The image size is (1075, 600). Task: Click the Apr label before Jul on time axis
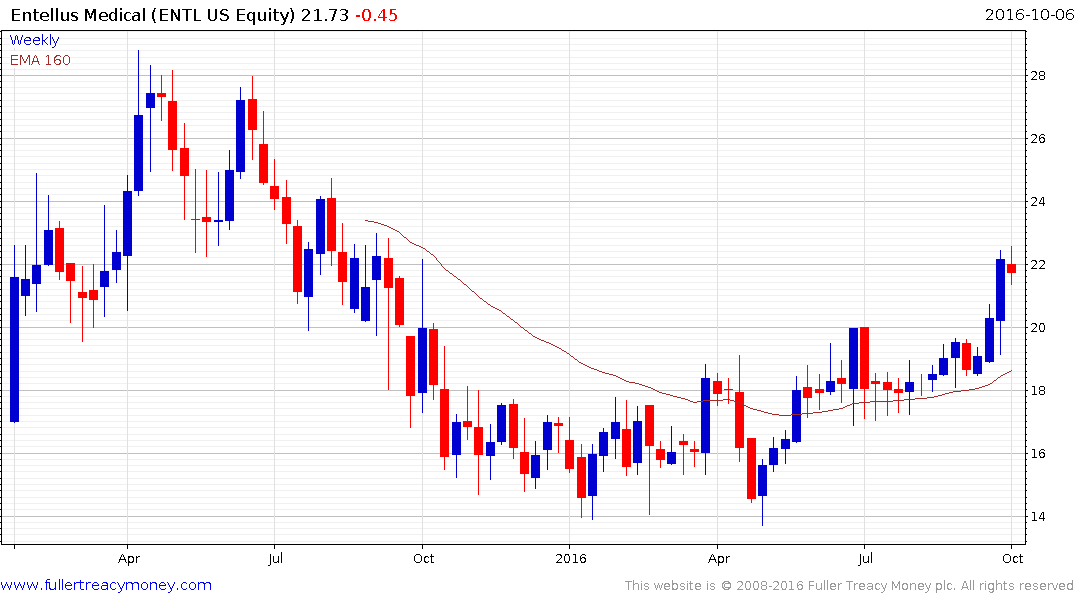point(129,559)
